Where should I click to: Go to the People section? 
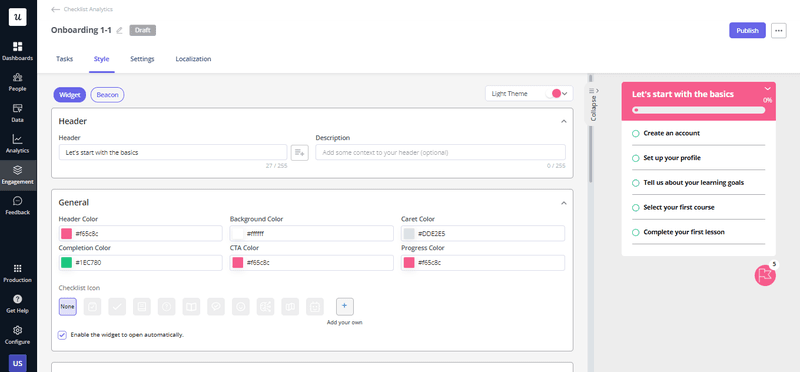point(18,82)
